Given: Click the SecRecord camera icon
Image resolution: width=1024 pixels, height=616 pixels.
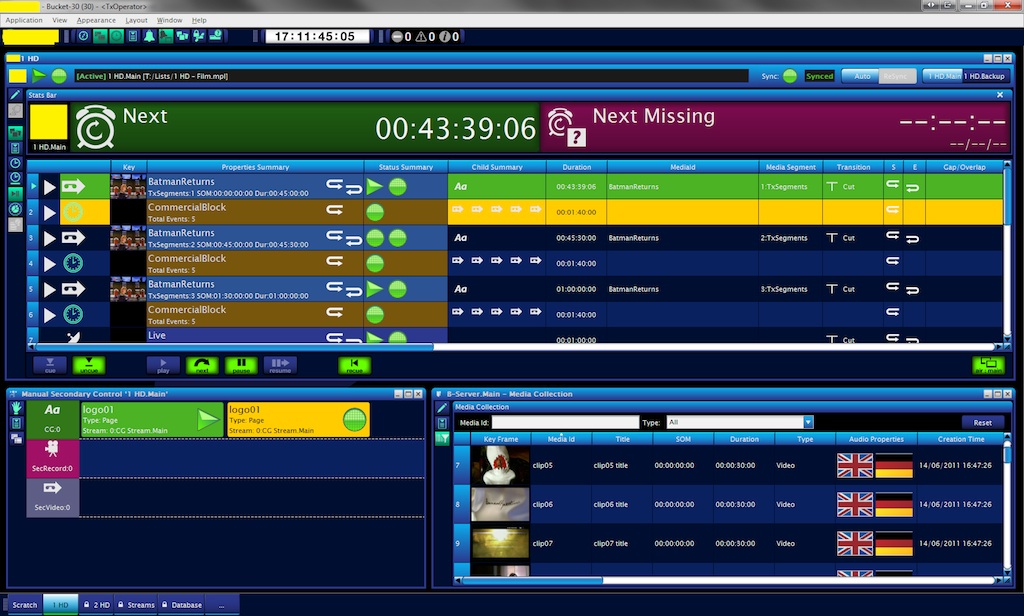Looking at the screenshot, I should [52, 453].
